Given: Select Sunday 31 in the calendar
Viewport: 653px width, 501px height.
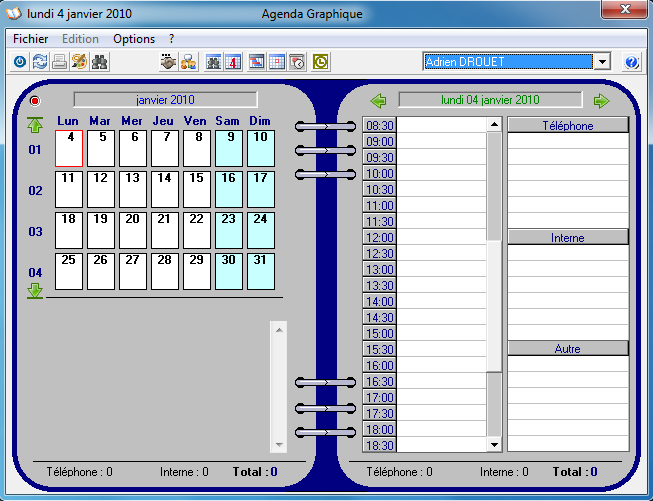Looking at the screenshot, I should 261,271.
